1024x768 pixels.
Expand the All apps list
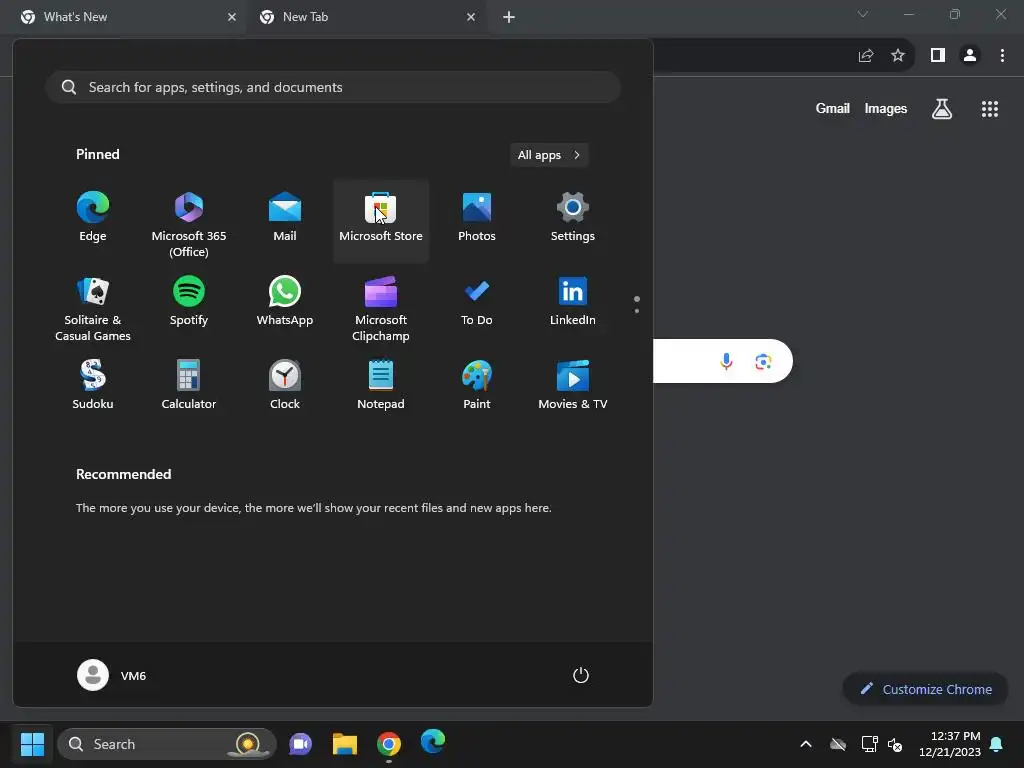(x=549, y=155)
